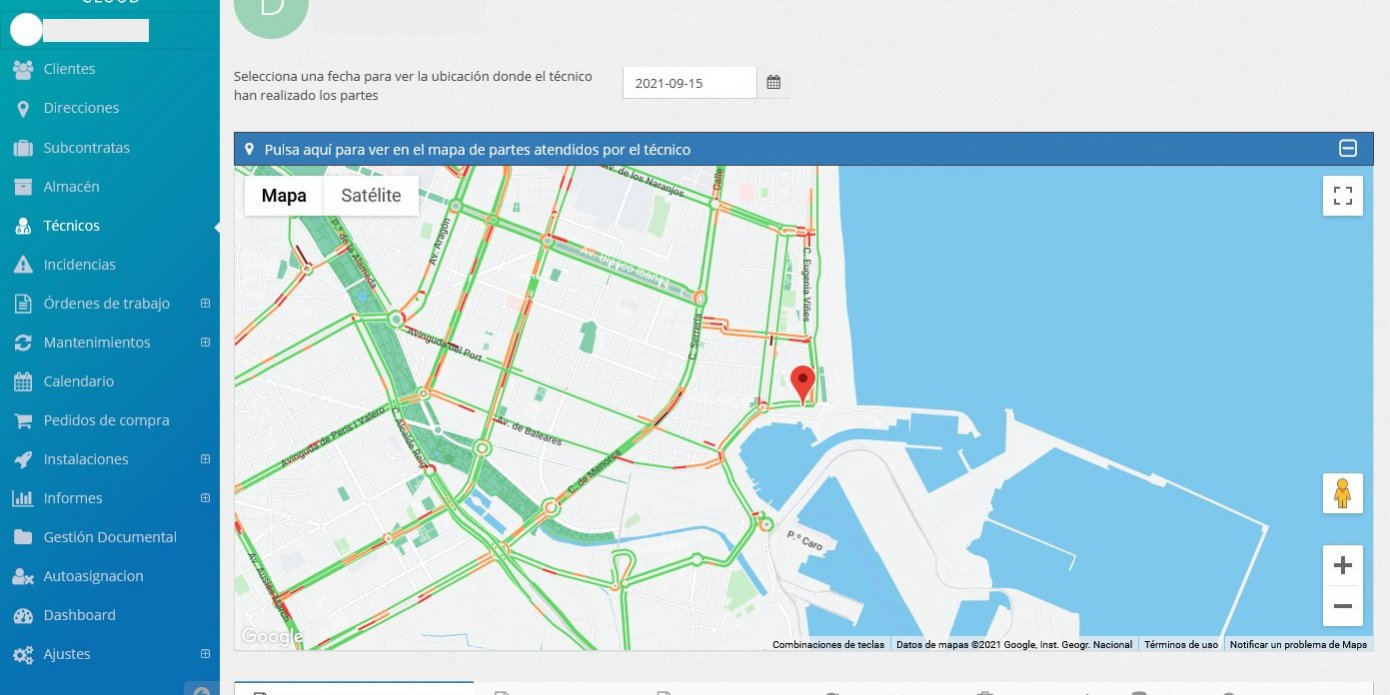This screenshot has width=1390, height=695.
Task: Select the Clientes sidebar icon
Action: coord(23,69)
